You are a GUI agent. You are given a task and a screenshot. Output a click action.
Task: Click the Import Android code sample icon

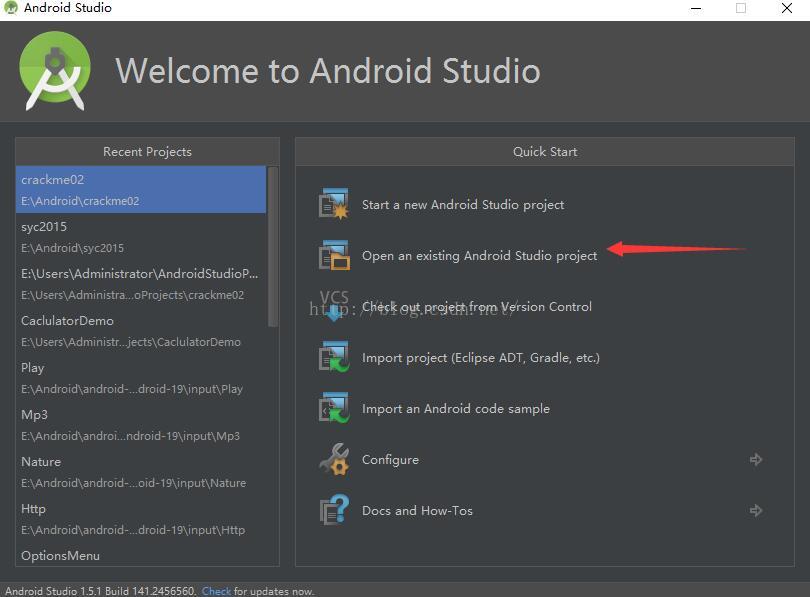[x=334, y=409]
